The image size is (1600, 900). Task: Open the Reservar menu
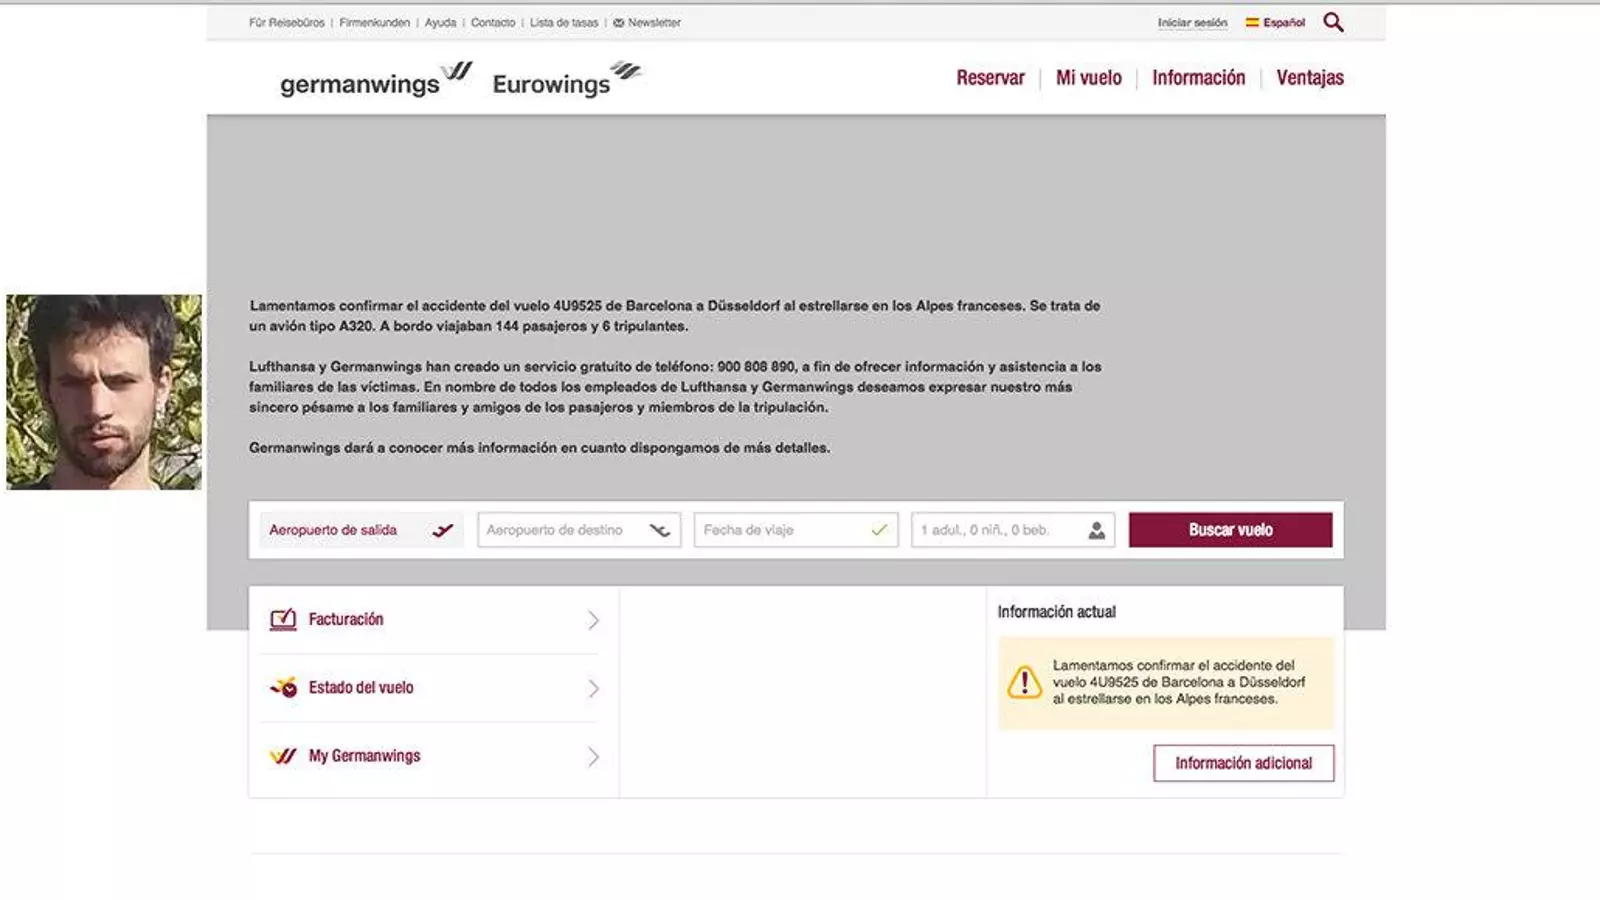pyautogui.click(x=990, y=78)
